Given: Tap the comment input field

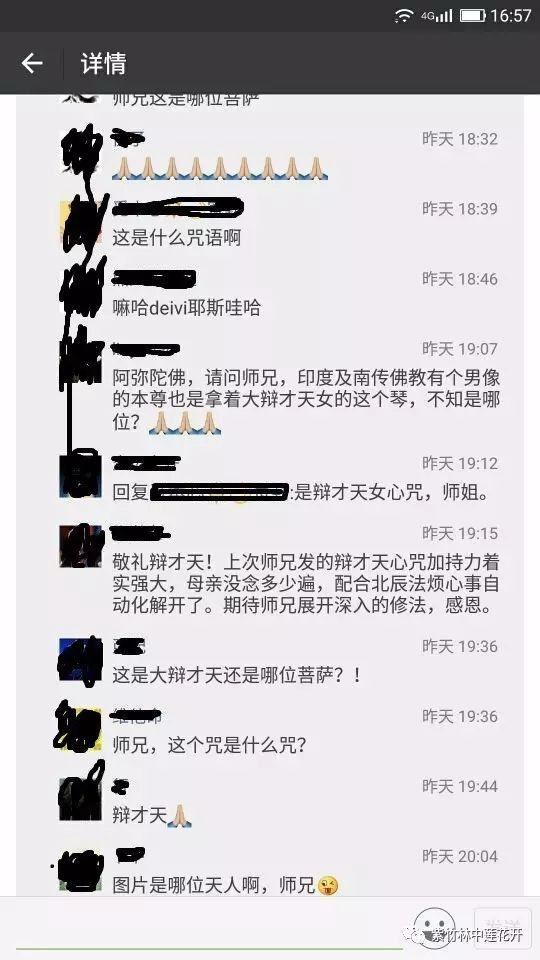Looking at the screenshot, I should 208,929.
